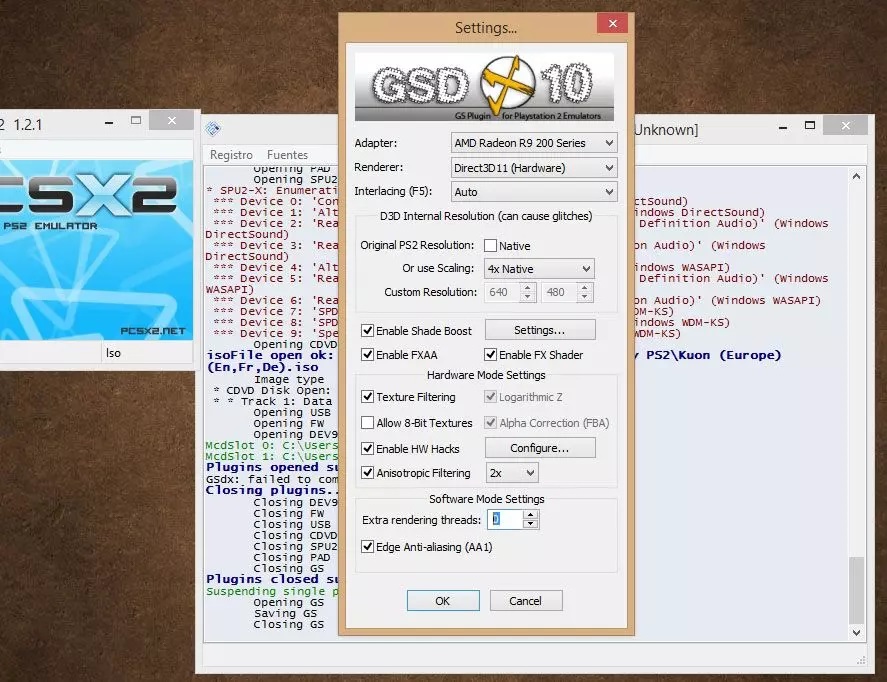Open the Anisotropic Filtering 2x dropdown
The image size is (887, 682).
(x=512, y=473)
